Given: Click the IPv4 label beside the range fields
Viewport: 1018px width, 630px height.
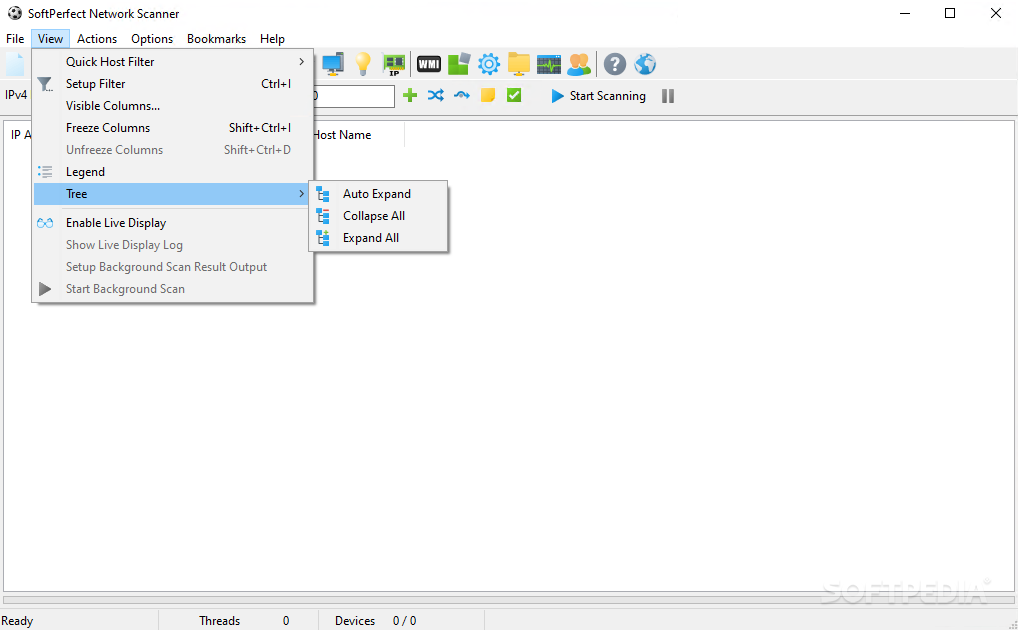Looking at the screenshot, I should pos(16,95).
